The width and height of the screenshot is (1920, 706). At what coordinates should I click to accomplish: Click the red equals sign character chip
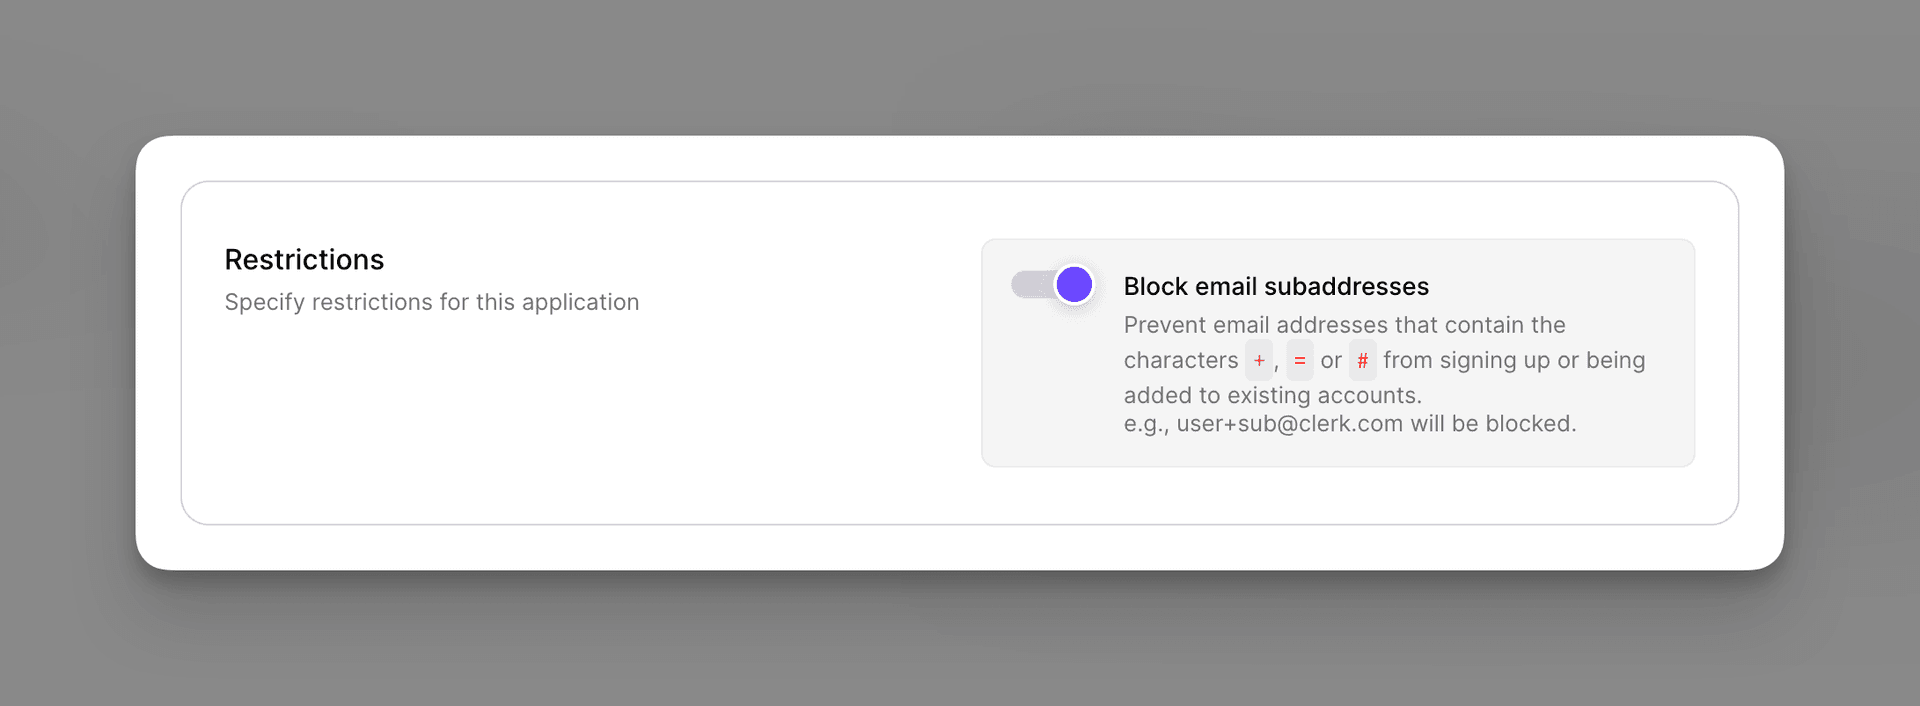click(x=1300, y=360)
